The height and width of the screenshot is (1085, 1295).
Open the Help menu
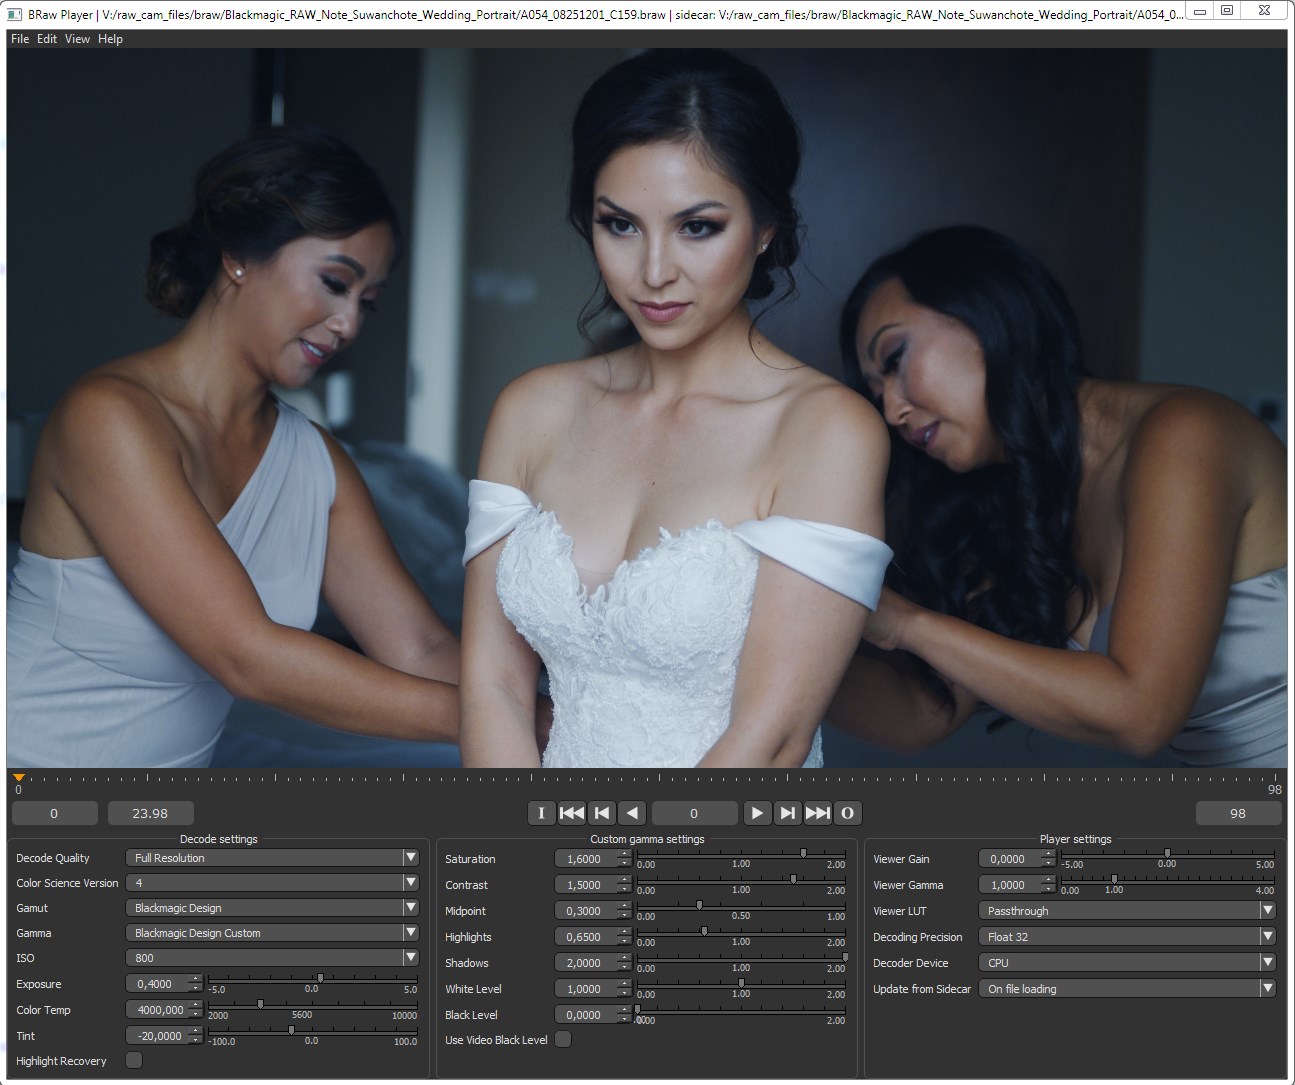click(110, 39)
